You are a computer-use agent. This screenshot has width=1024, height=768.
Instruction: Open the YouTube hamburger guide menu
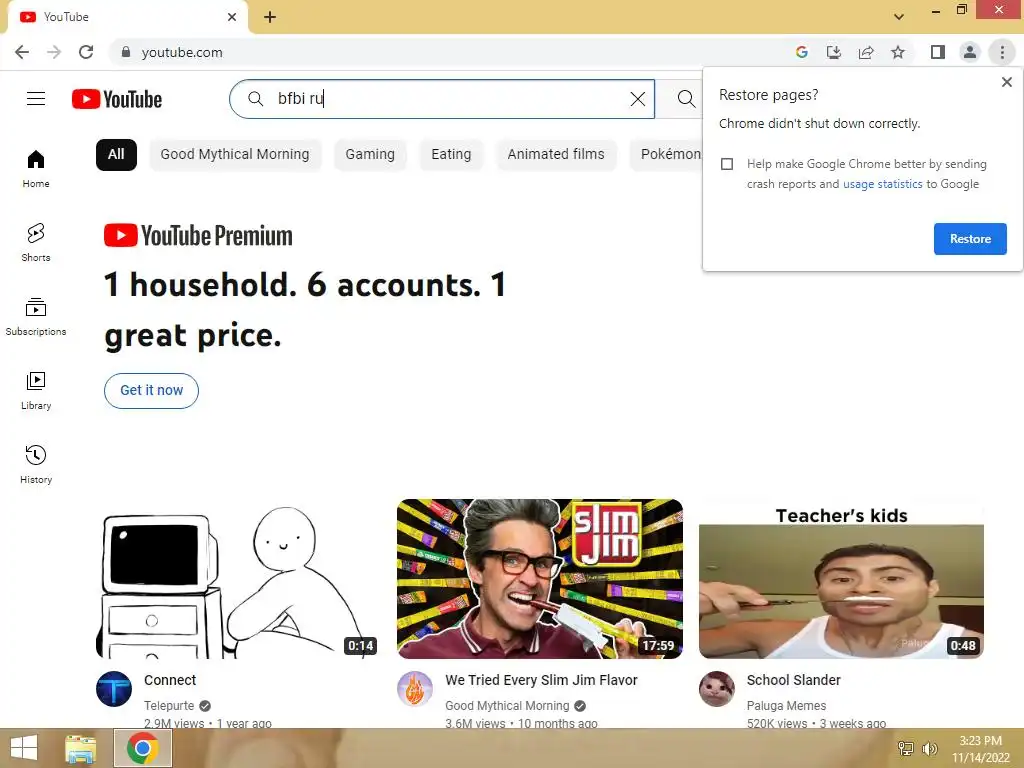pos(36,99)
